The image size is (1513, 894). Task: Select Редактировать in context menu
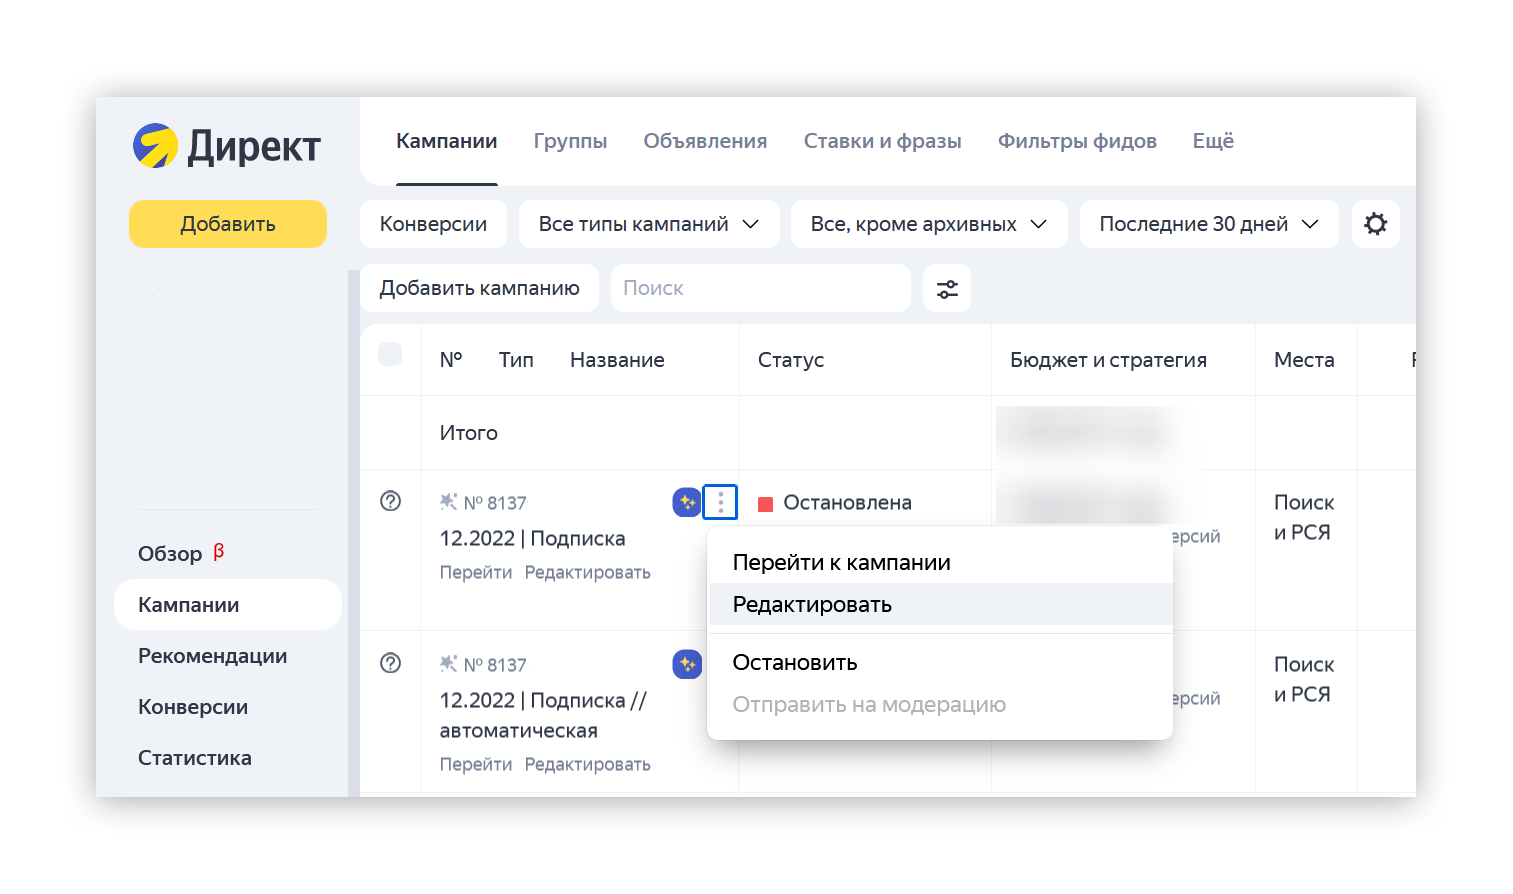pos(940,604)
